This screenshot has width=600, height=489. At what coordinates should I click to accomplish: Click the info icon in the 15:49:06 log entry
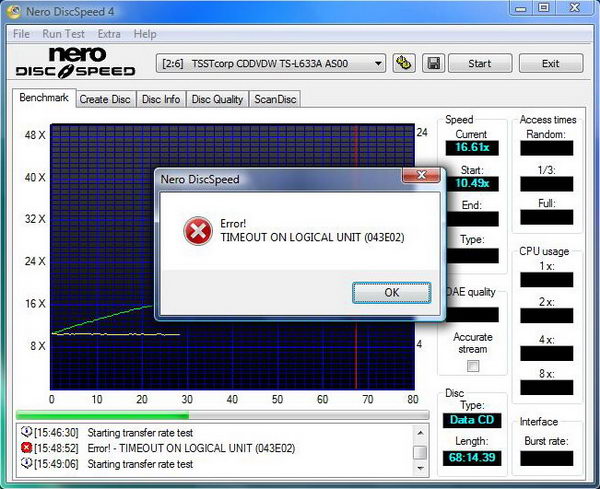(x=25, y=464)
